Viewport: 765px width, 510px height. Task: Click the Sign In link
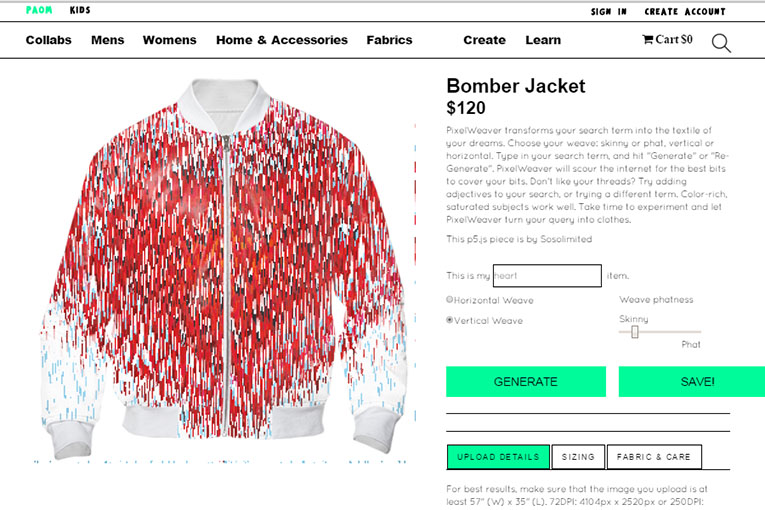[x=608, y=12]
